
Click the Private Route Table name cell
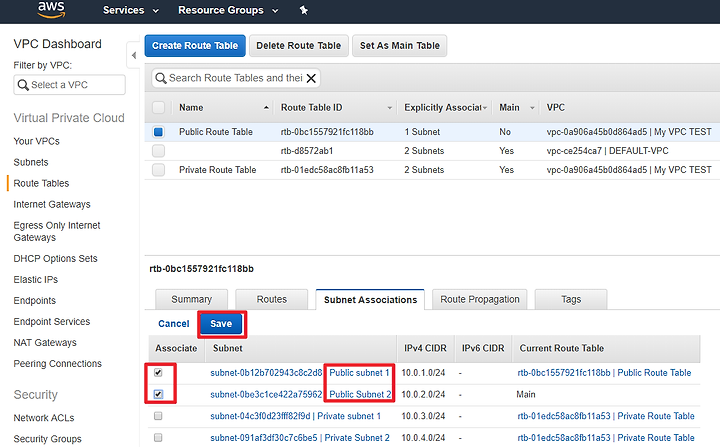[x=218, y=170]
